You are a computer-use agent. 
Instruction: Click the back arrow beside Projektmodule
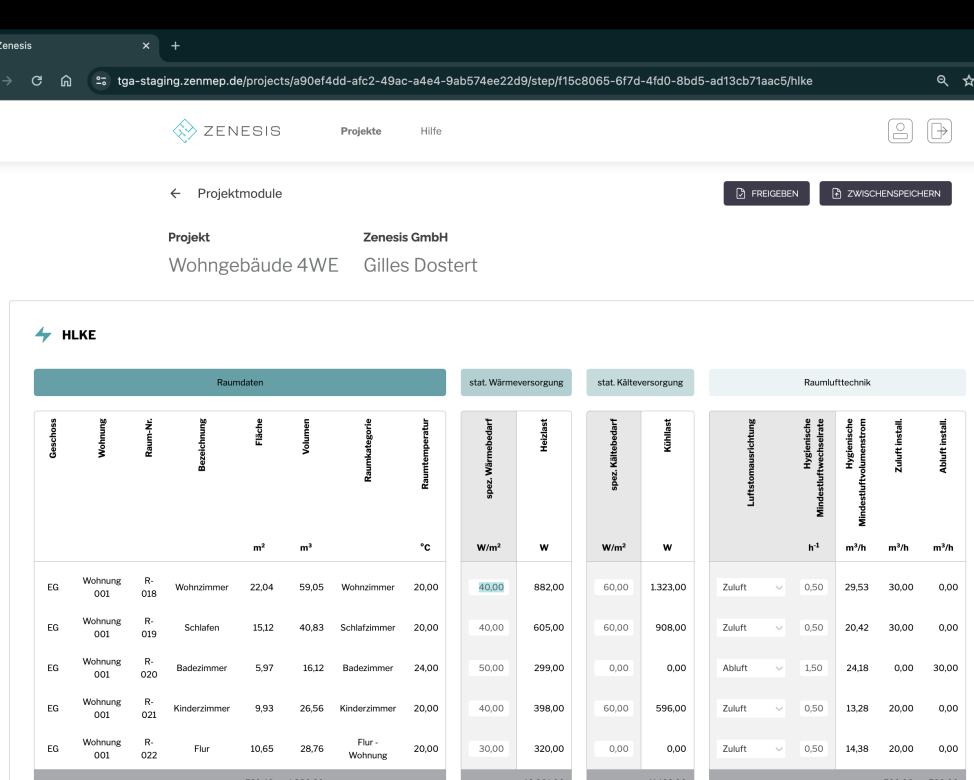point(175,194)
